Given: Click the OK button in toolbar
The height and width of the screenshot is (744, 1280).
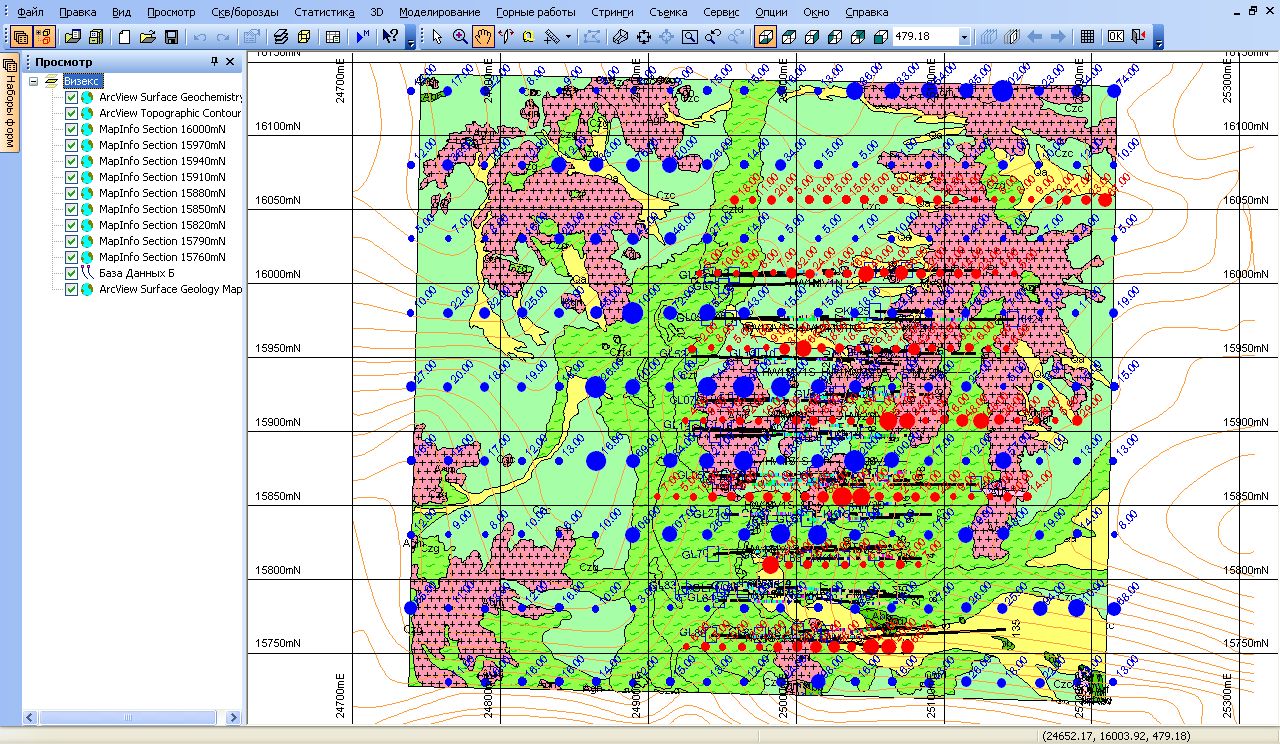Looking at the screenshot, I should pyautogui.click(x=1116, y=37).
